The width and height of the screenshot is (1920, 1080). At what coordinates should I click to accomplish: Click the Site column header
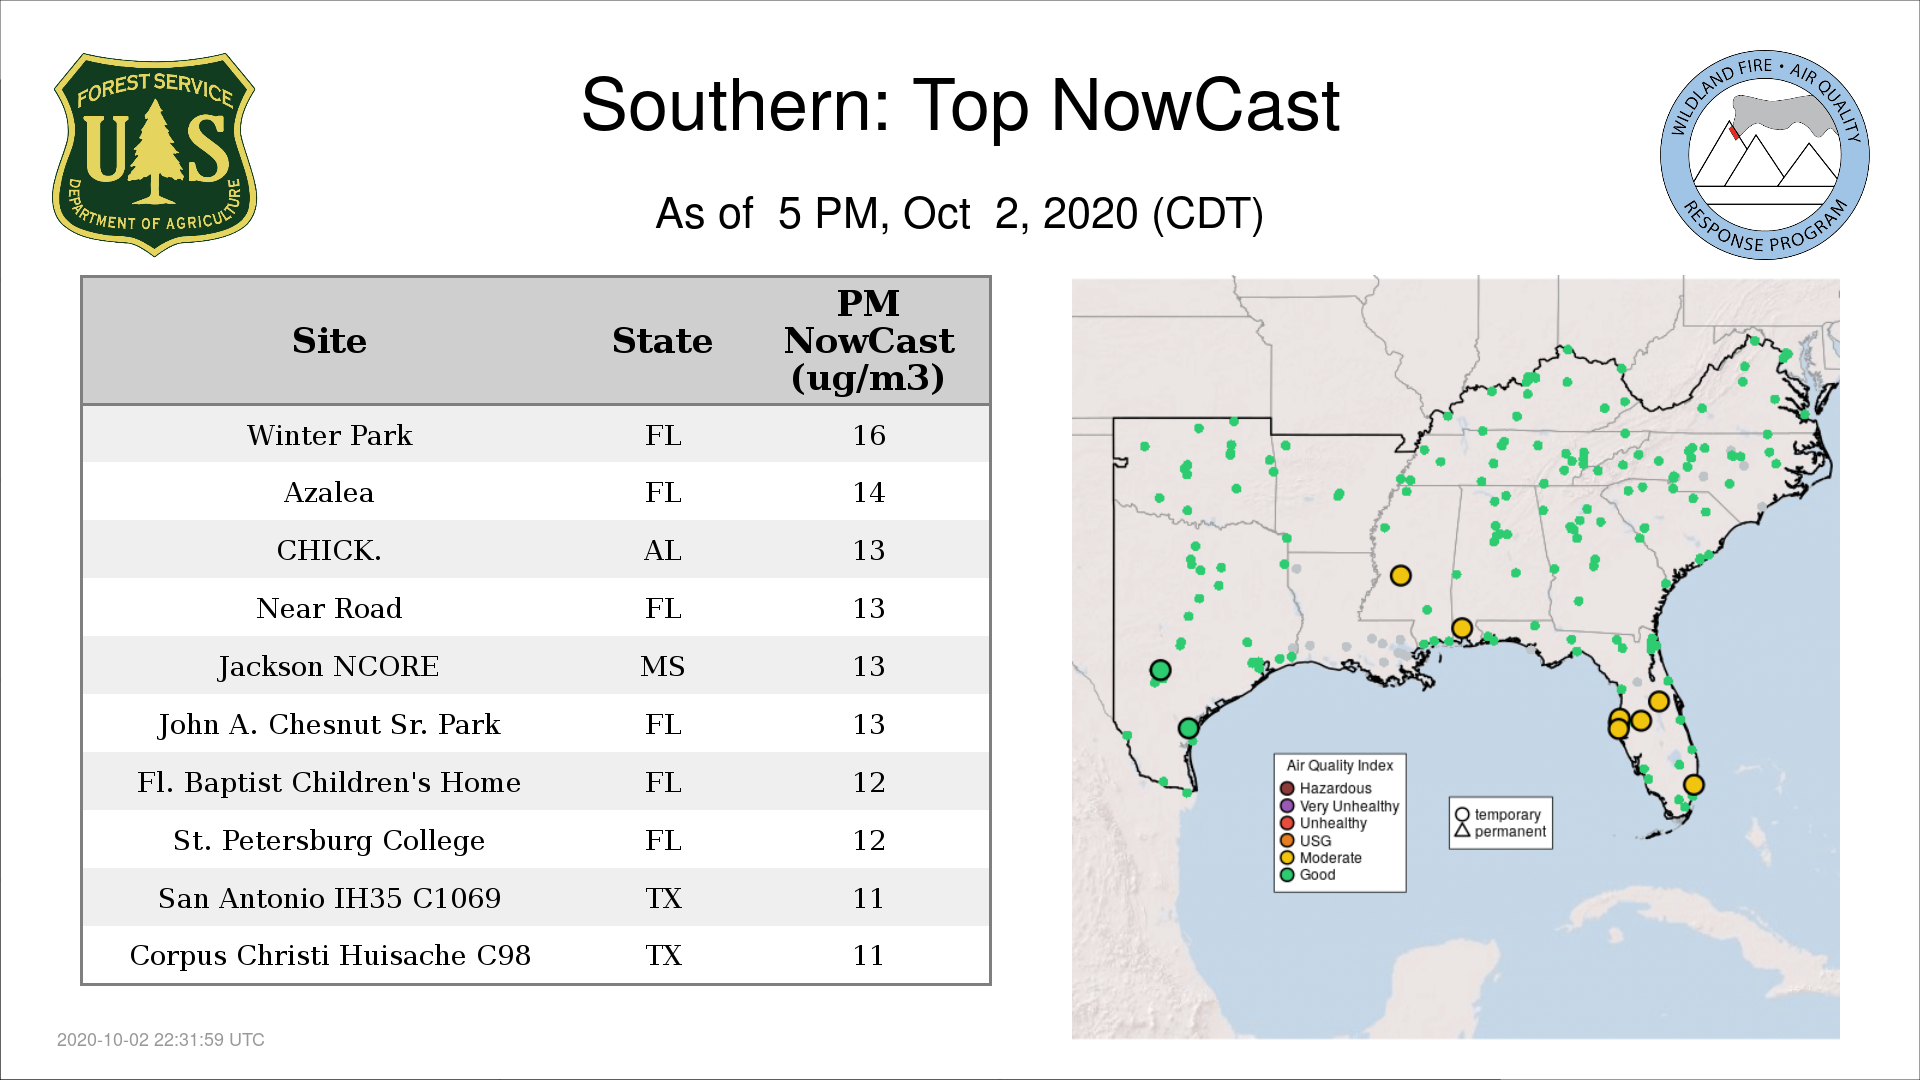click(x=329, y=341)
